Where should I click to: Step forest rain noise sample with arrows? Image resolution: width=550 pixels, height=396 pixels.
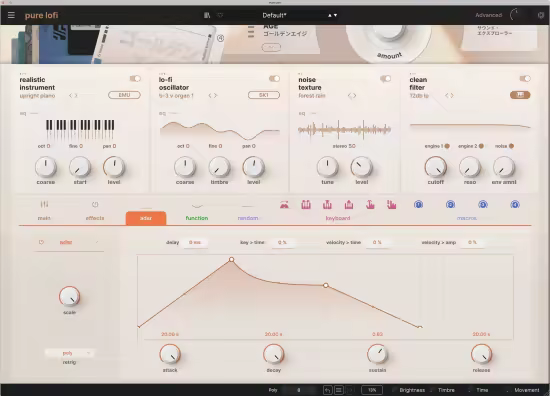352,95
